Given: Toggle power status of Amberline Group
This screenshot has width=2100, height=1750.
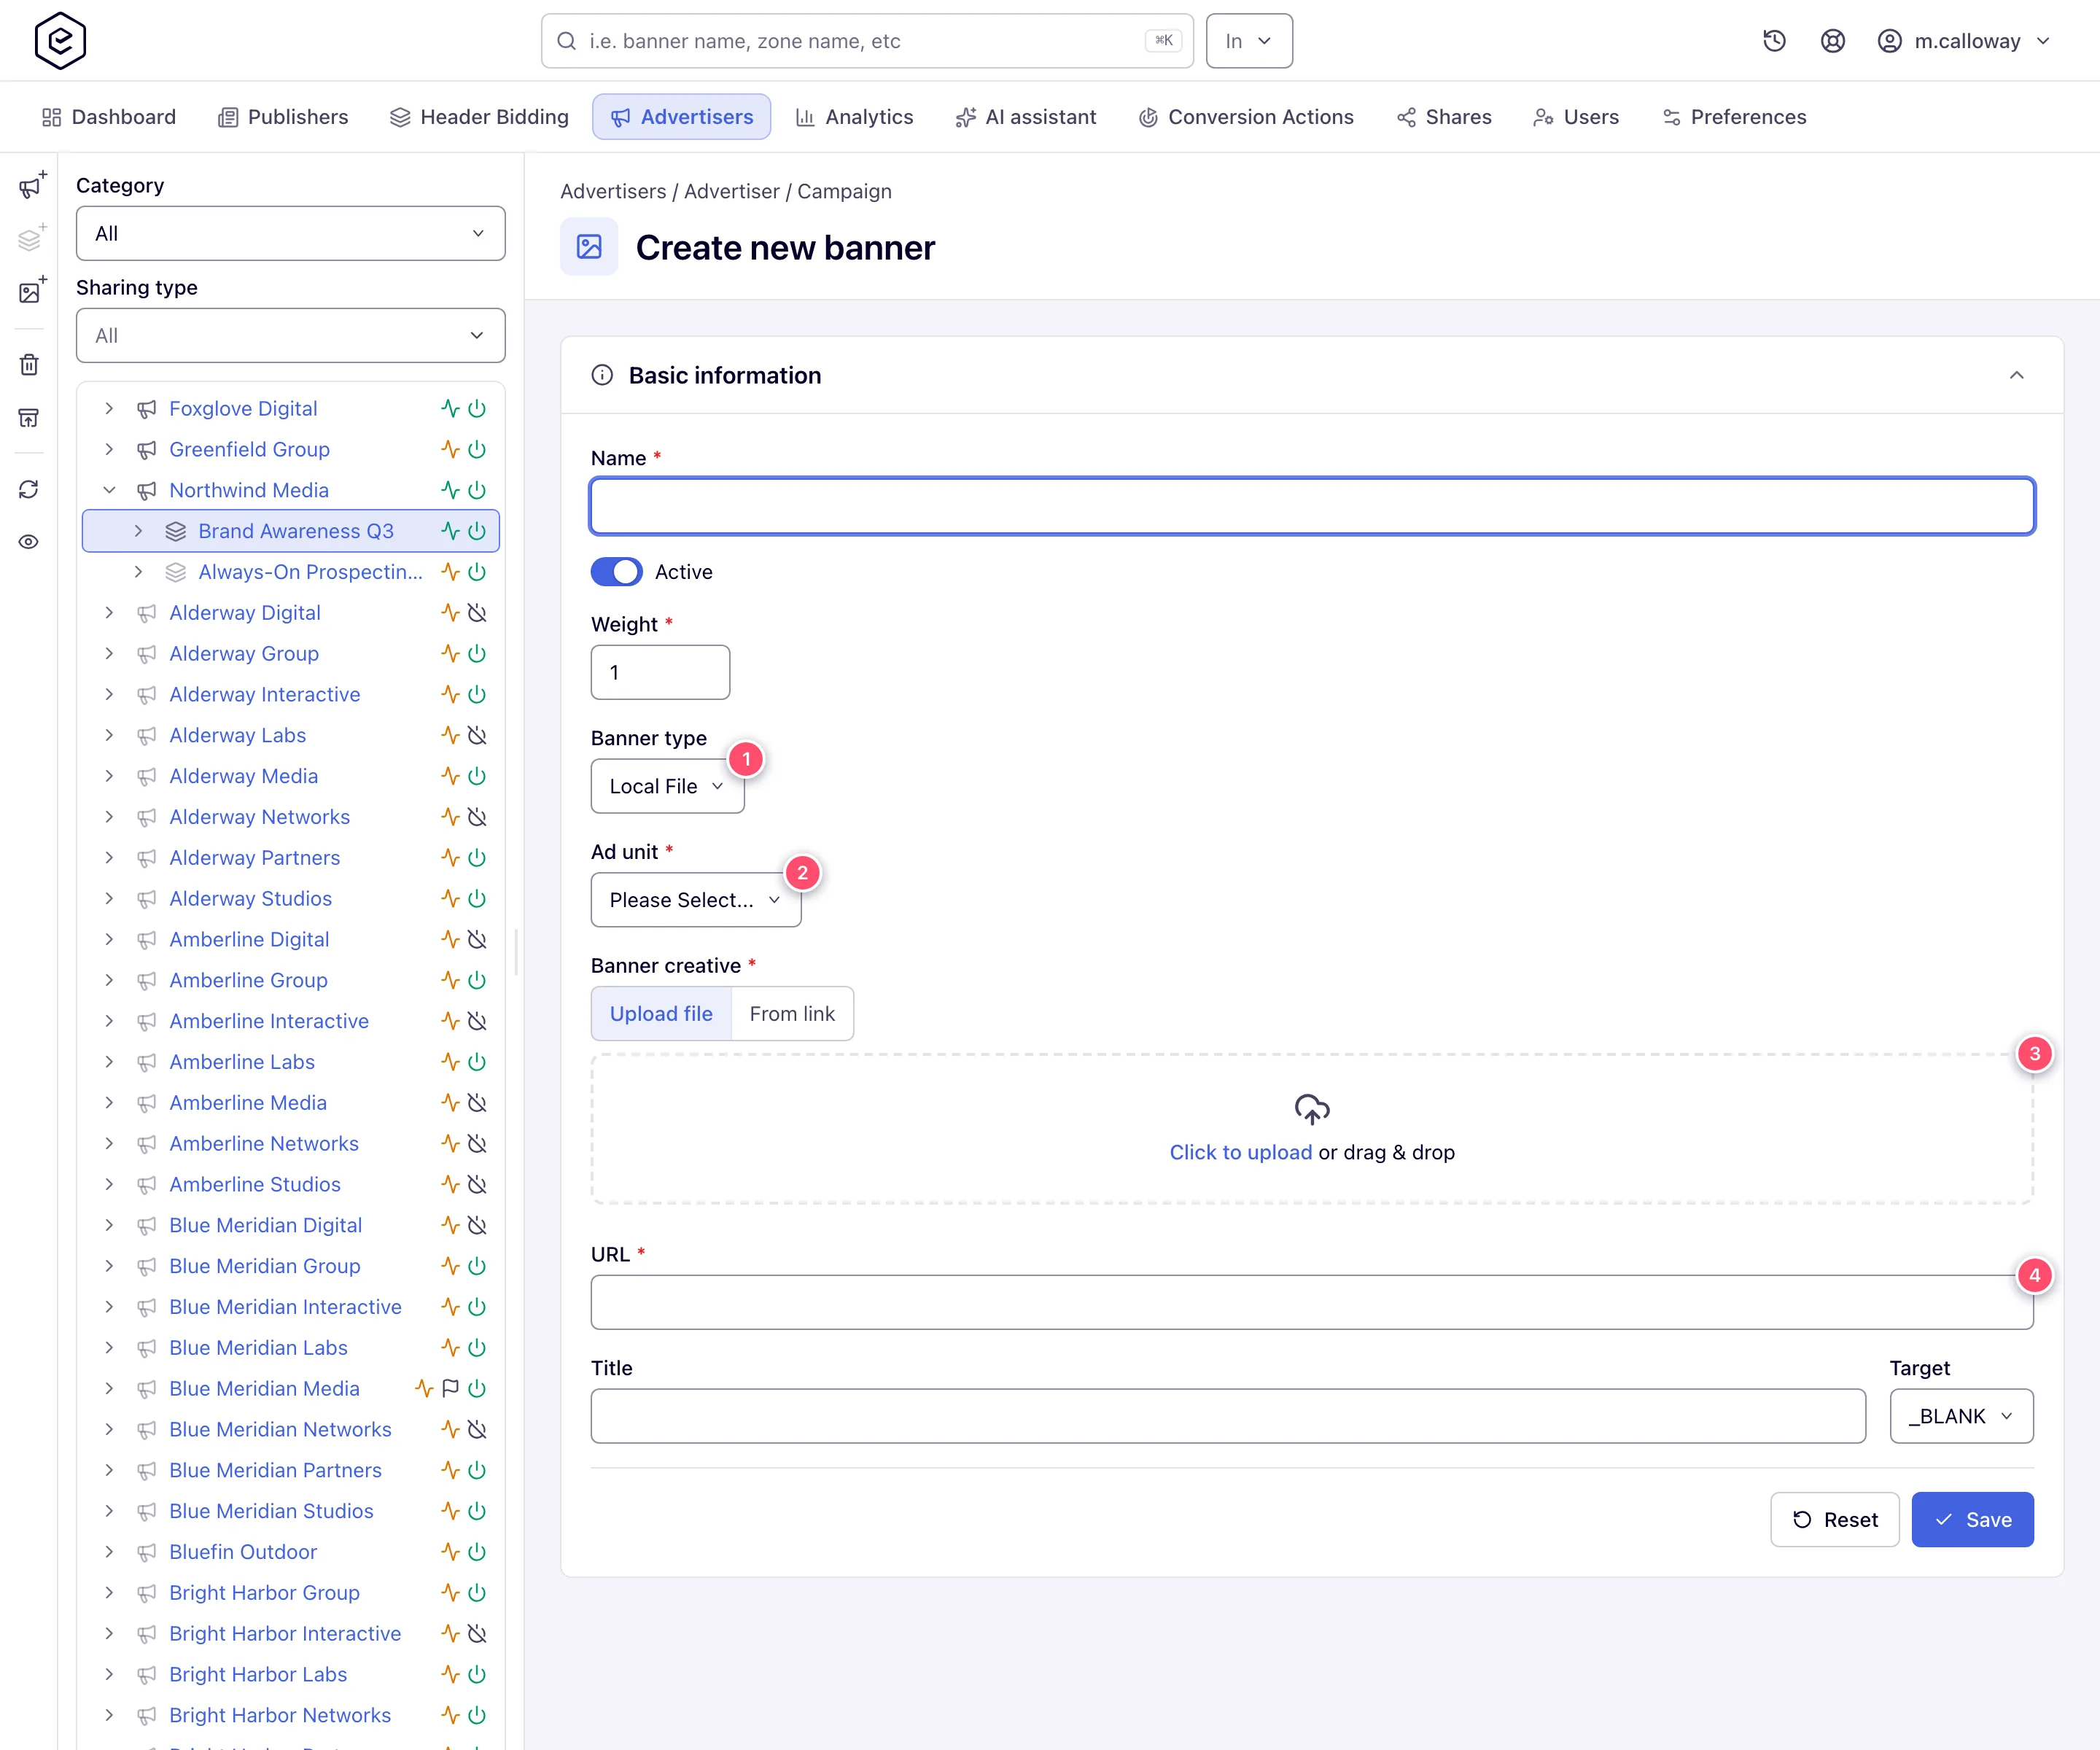Looking at the screenshot, I should click(477, 980).
